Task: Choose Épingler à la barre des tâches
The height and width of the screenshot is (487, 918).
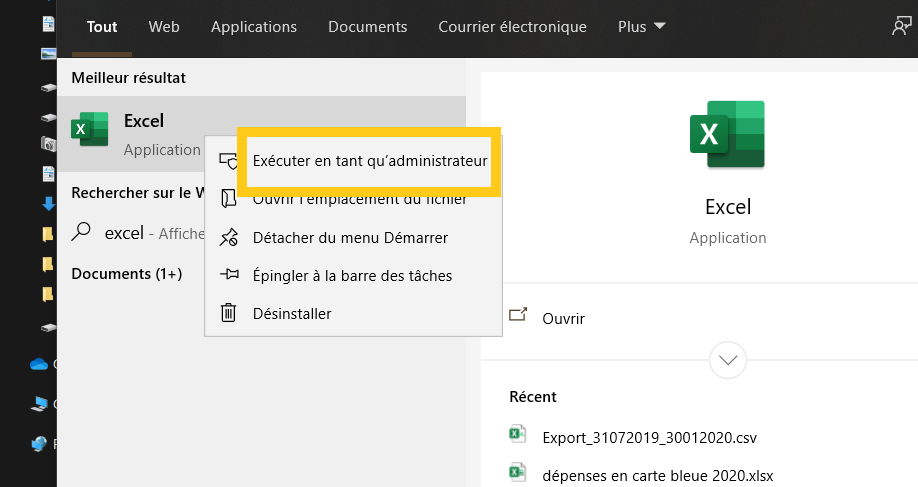Action: click(x=352, y=276)
